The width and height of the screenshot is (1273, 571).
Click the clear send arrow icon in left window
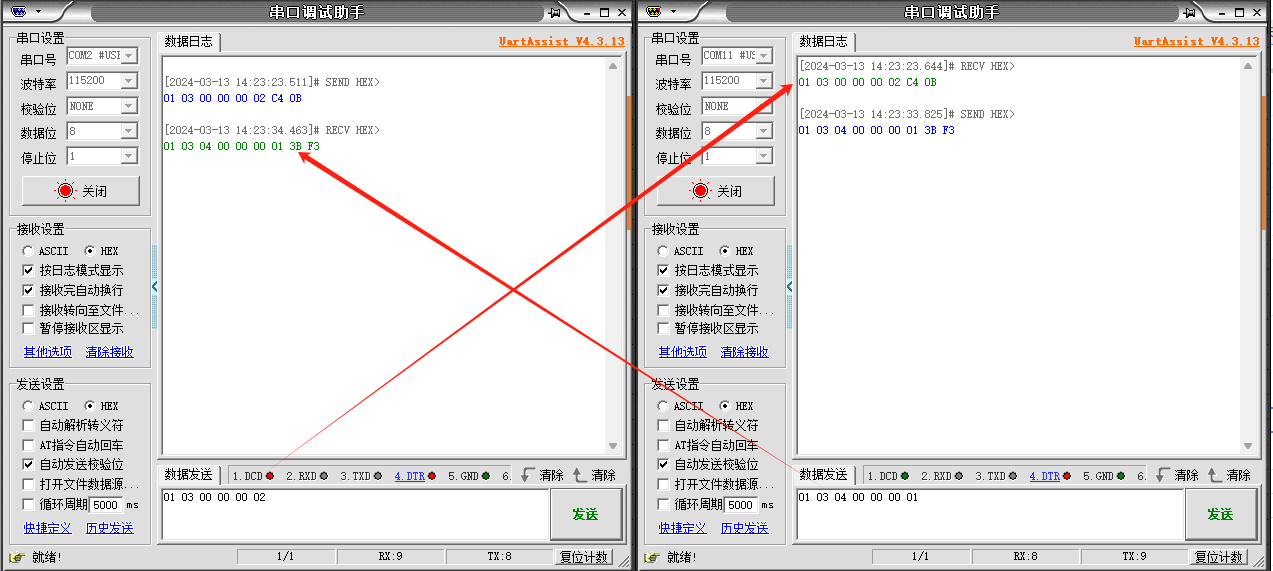pyautogui.click(x=528, y=476)
